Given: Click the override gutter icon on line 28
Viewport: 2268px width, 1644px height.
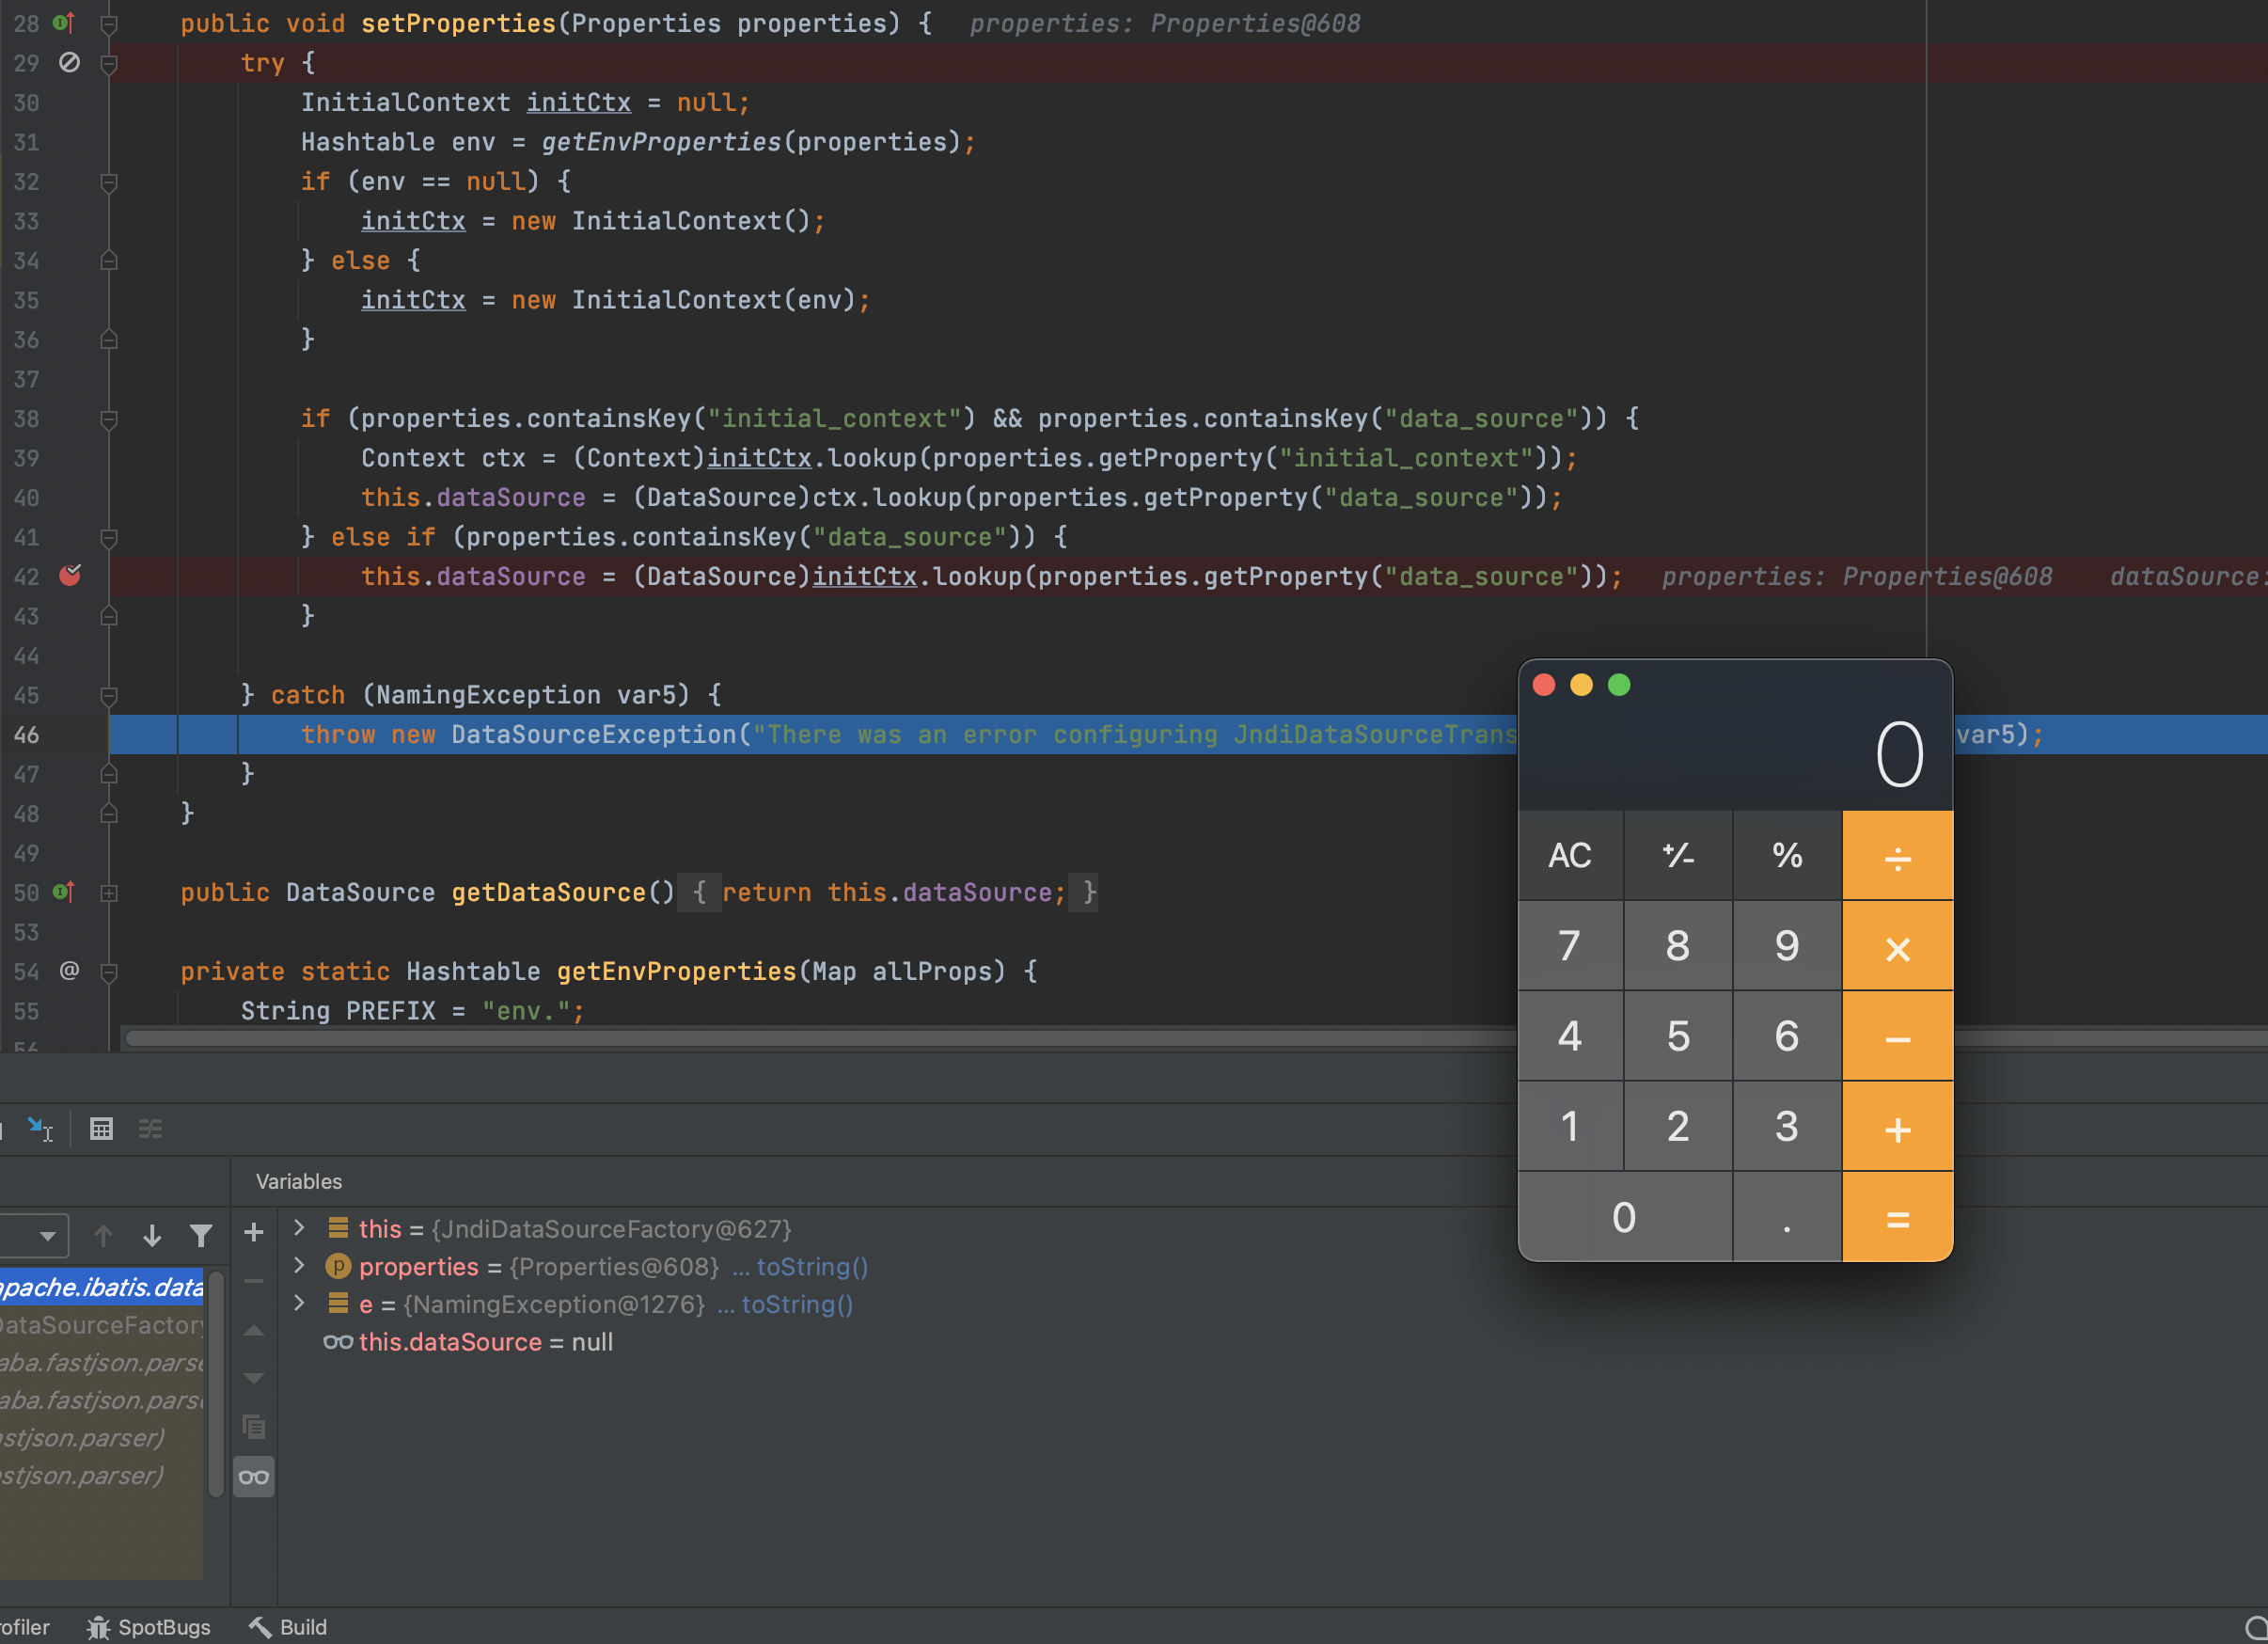Looking at the screenshot, I should 64,22.
